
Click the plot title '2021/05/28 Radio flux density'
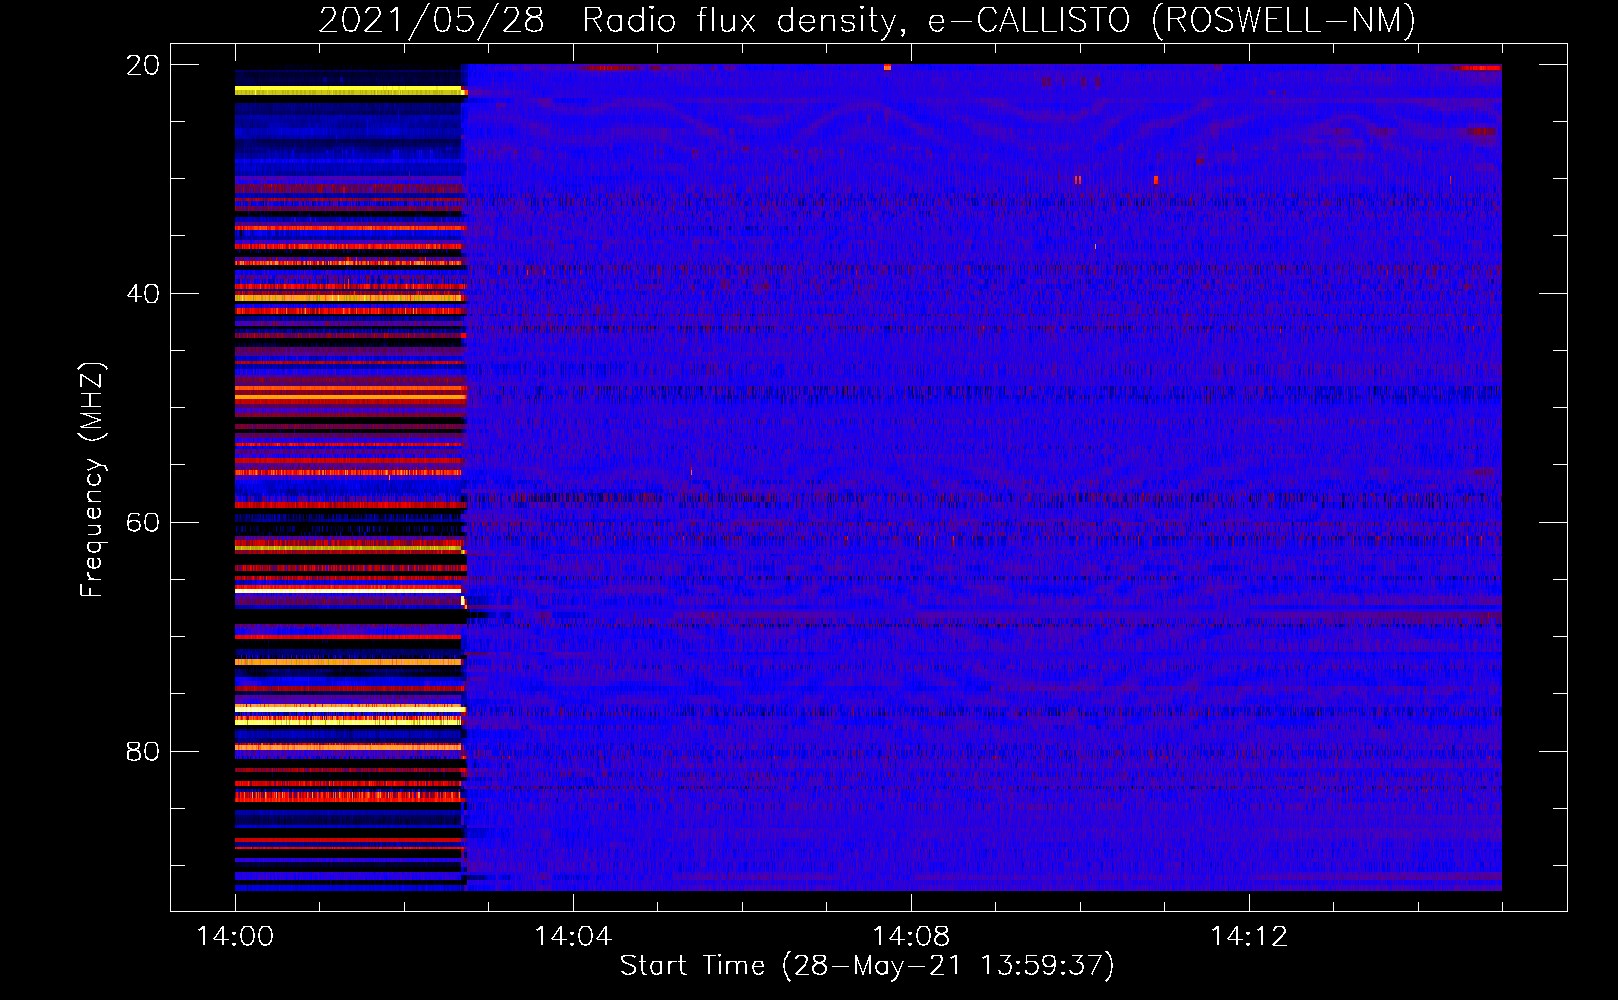(x=866, y=20)
